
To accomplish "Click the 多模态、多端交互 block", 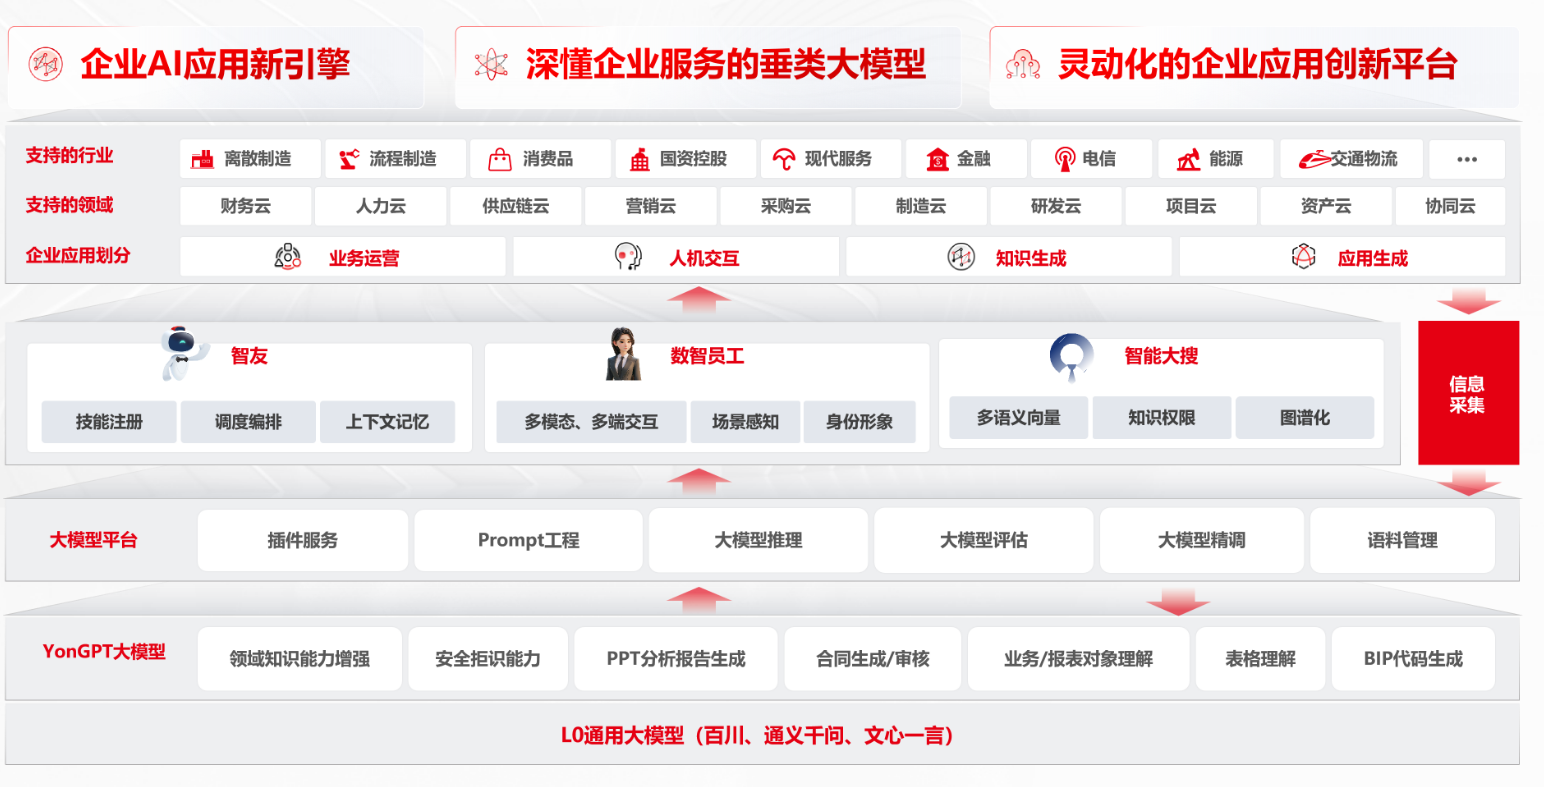I will pos(591,422).
